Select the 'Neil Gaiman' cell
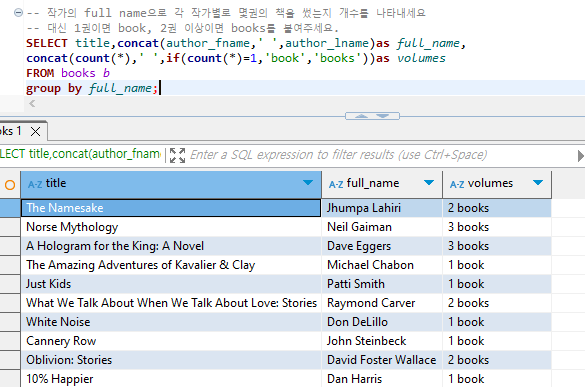The width and height of the screenshot is (585, 387). (x=382, y=227)
